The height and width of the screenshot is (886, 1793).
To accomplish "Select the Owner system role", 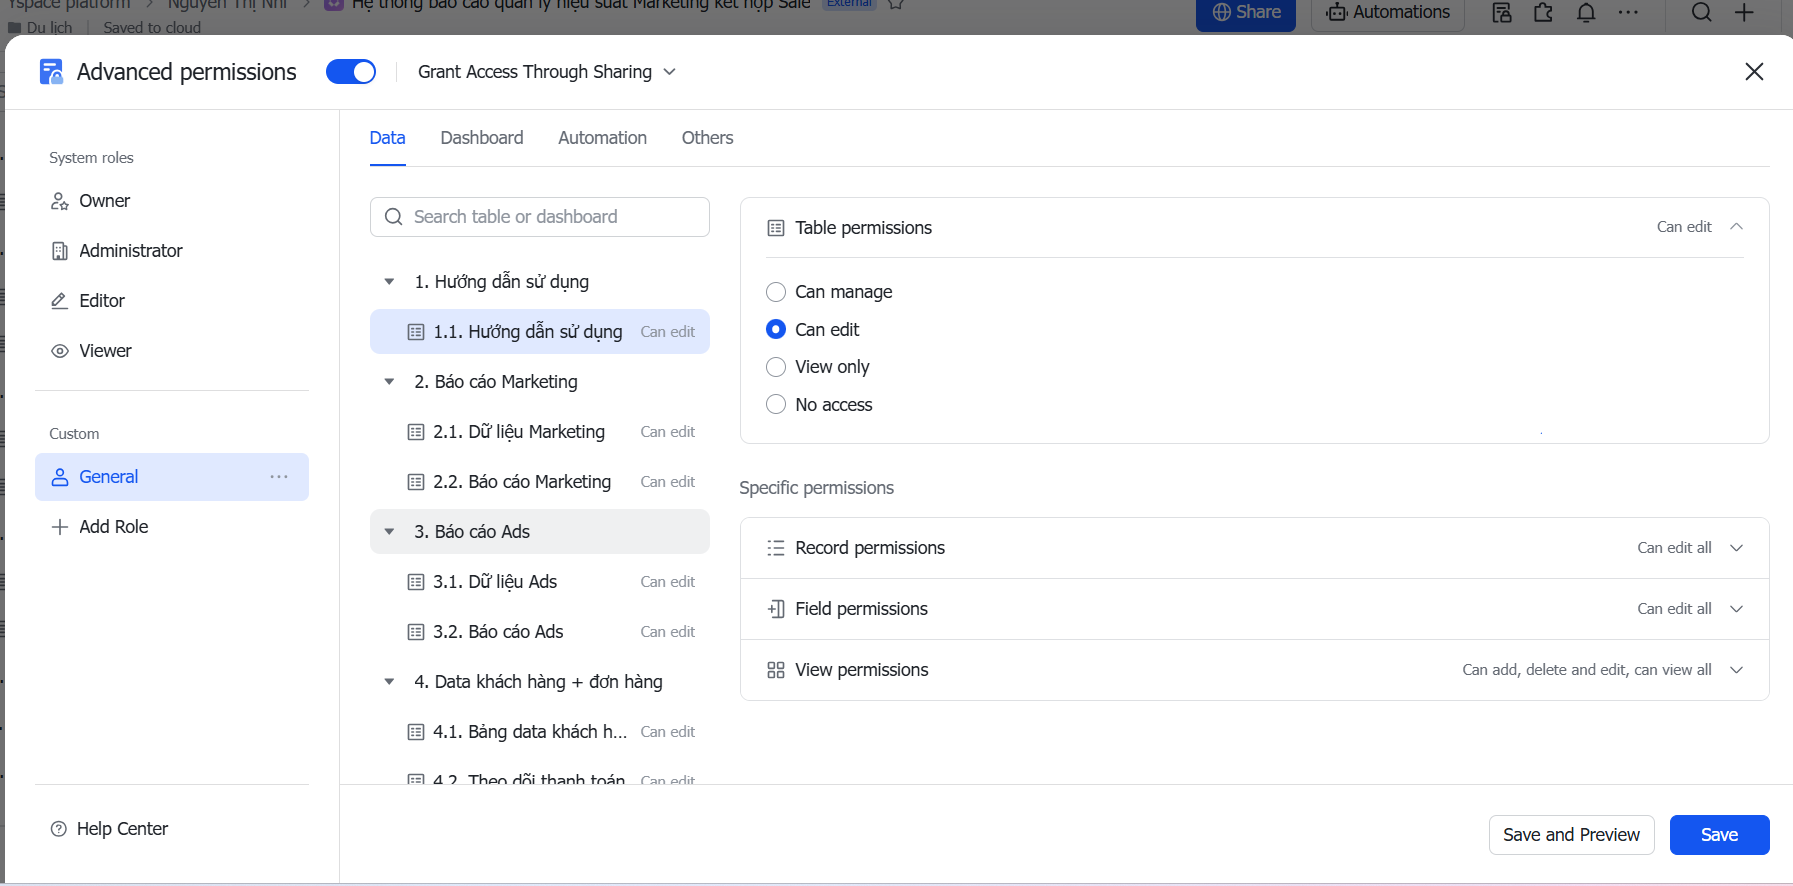I will [172, 201].
